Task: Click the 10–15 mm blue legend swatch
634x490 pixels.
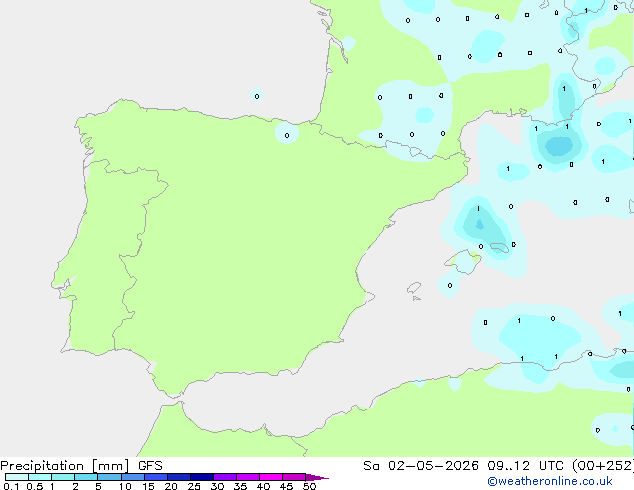Action: coord(133,477)
